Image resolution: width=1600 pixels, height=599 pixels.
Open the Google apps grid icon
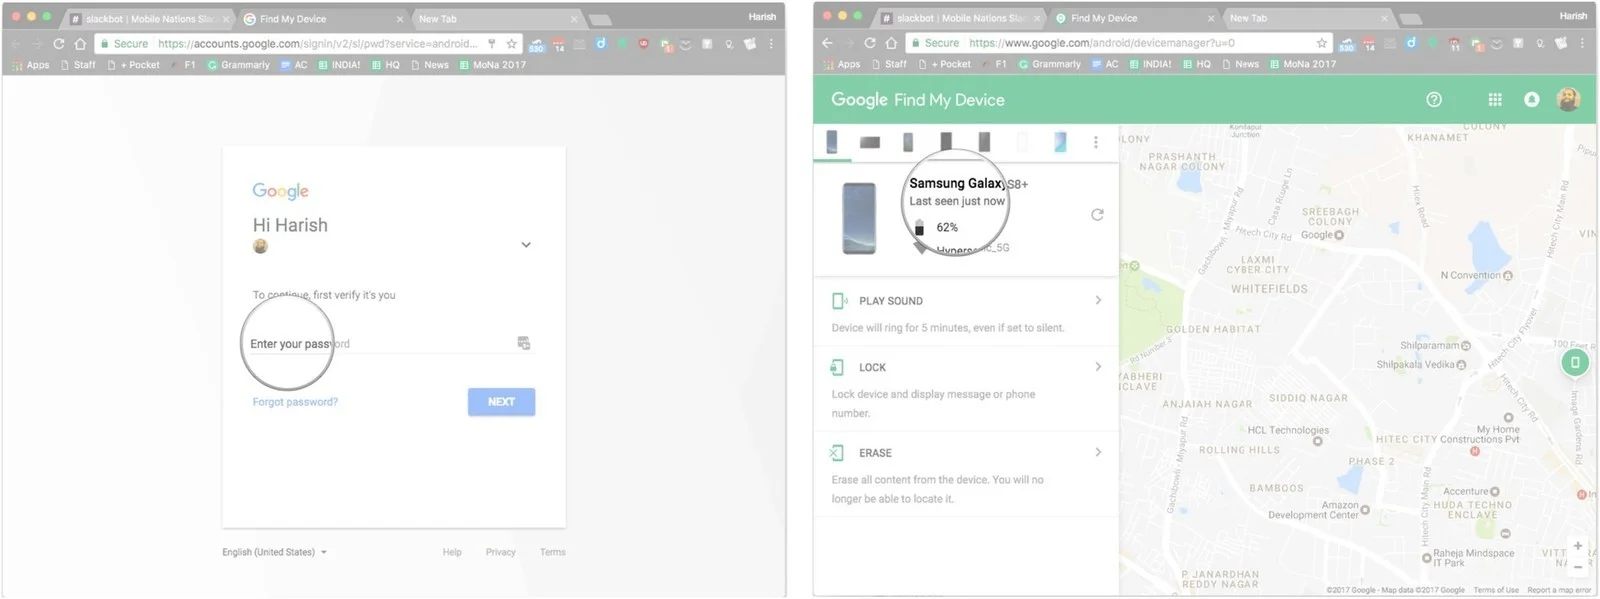1495,100
